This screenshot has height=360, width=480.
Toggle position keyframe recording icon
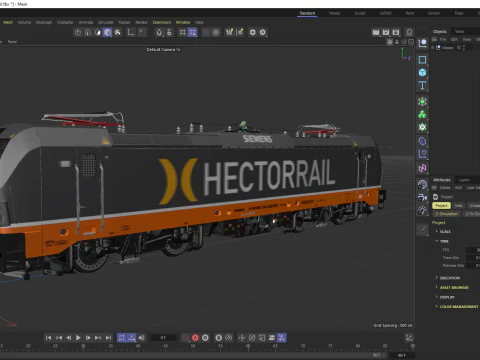[x=242, y=338]
